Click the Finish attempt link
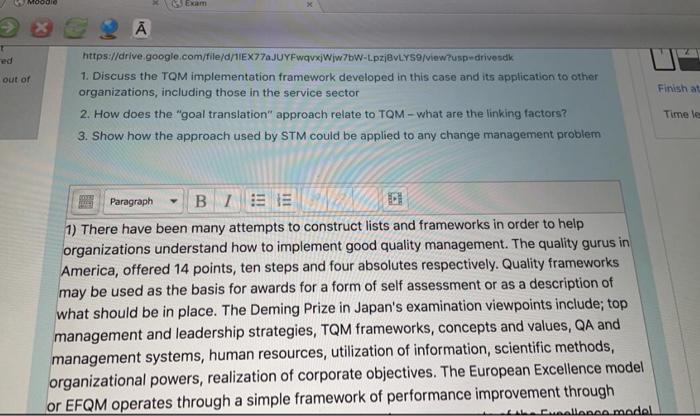This screenshot has height=416, width=700. (678, 88)
